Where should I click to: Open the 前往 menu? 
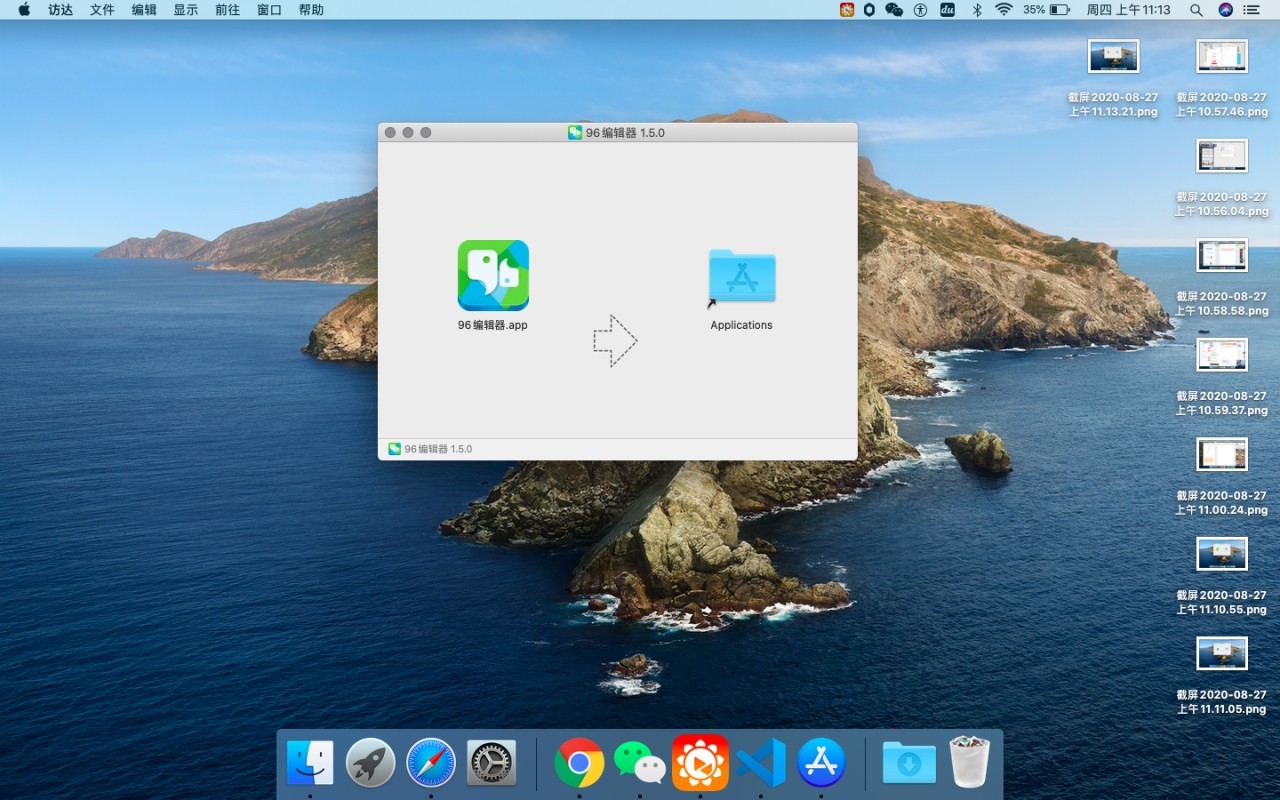coord(227,10)
